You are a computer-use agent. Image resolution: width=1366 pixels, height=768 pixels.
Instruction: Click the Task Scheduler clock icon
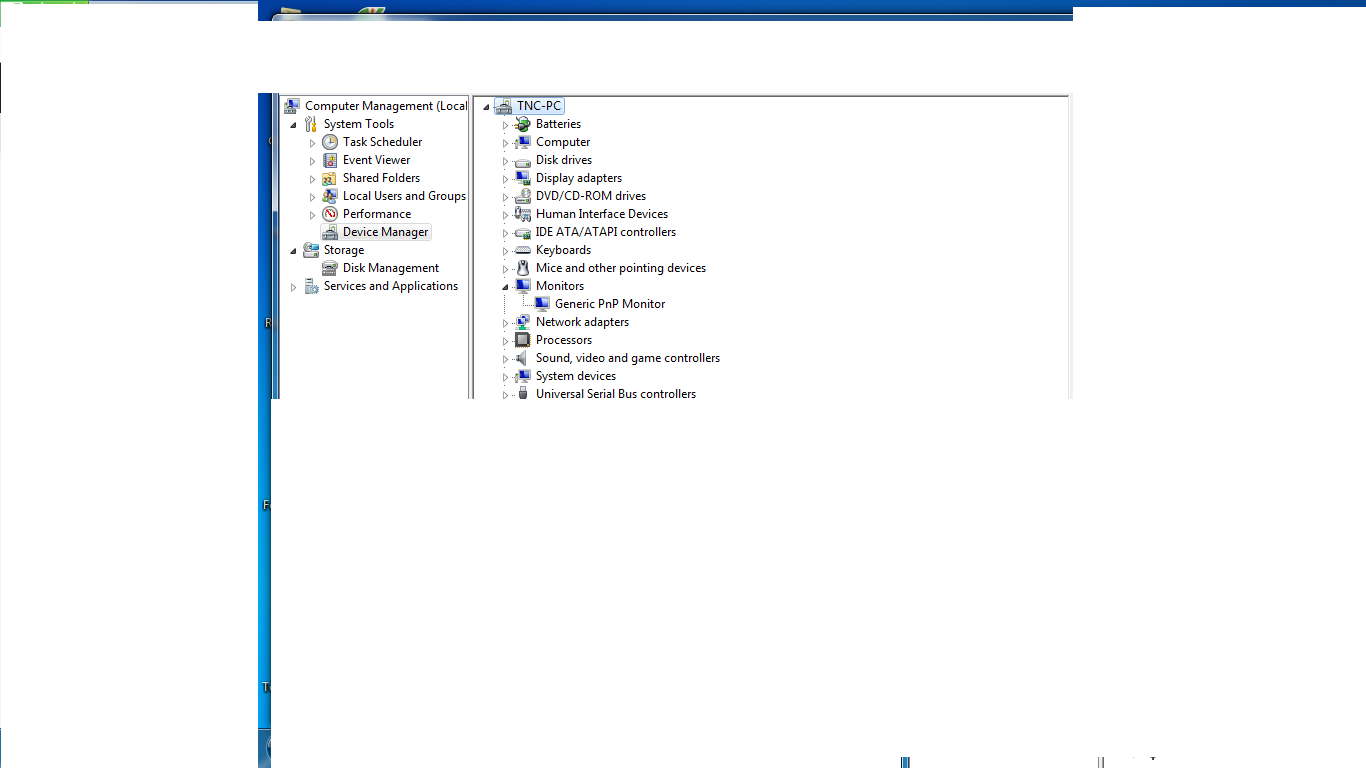coord(330,142)
